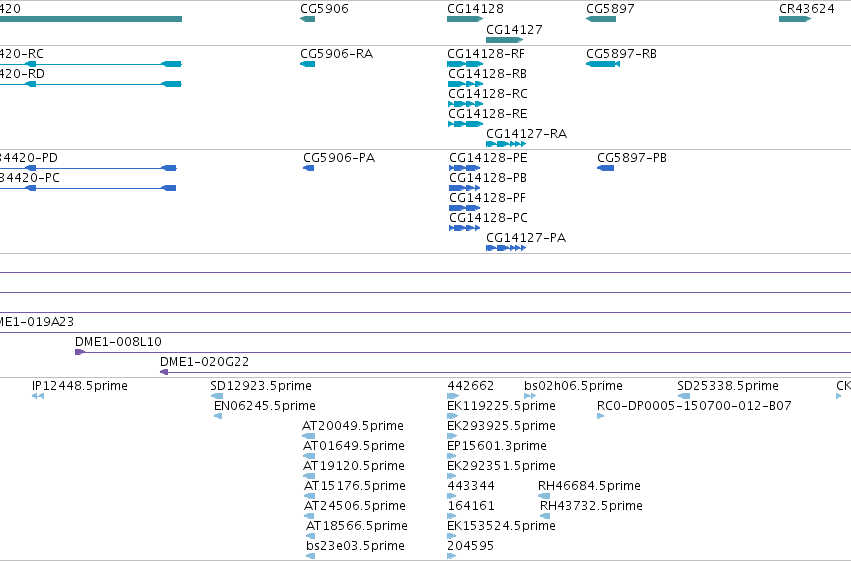Open EST label 442662
This screenshot has height=561, width=851.
pos(471,386)
